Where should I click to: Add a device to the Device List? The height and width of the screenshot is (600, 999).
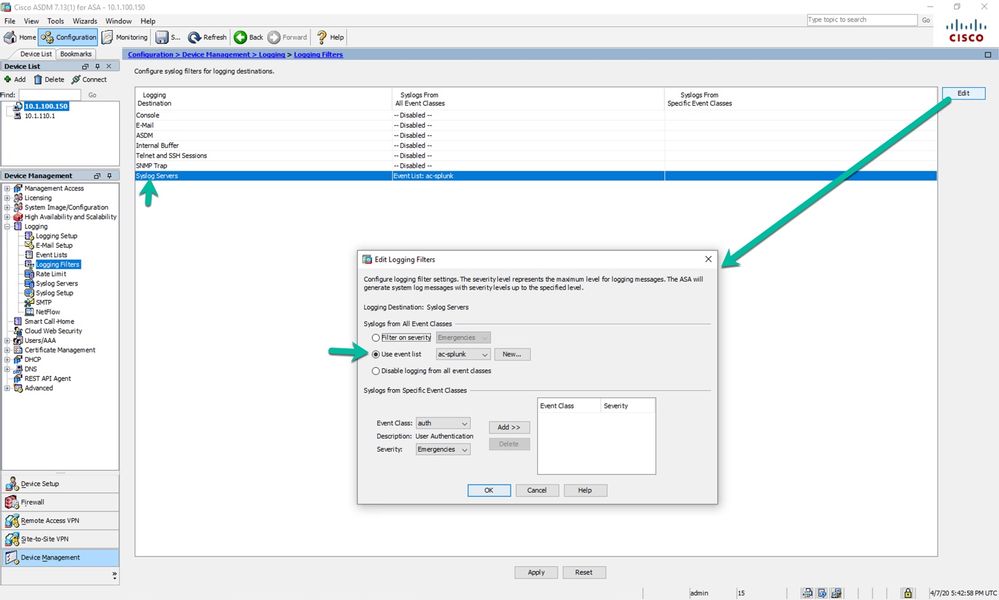tap(15, 80)
